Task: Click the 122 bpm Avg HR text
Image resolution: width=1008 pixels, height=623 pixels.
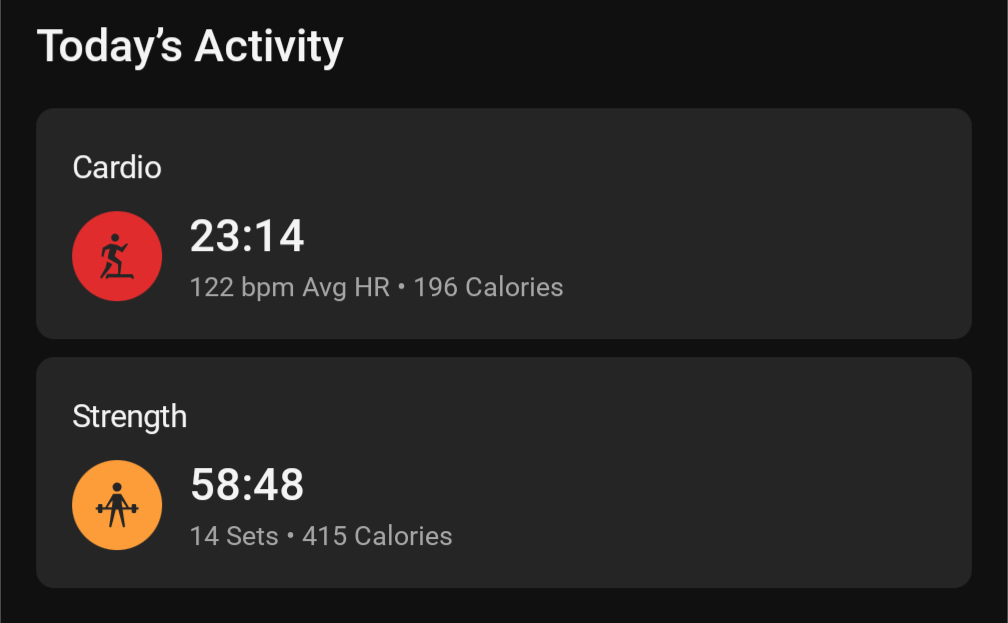Action: click(290, 287)
